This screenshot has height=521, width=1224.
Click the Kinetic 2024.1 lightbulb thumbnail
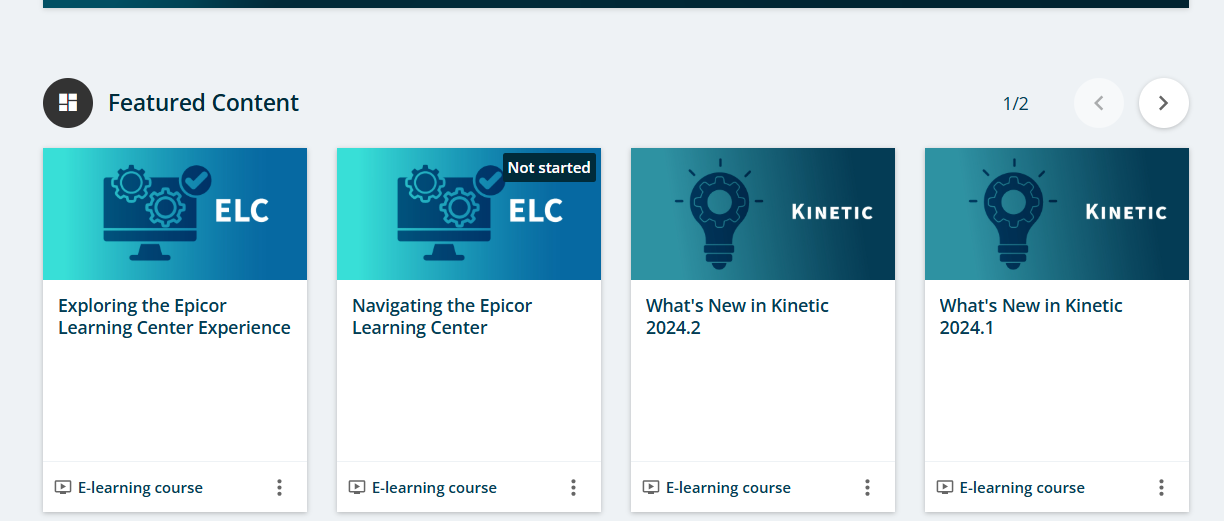pyautogui.click(x=1057, y=214)
